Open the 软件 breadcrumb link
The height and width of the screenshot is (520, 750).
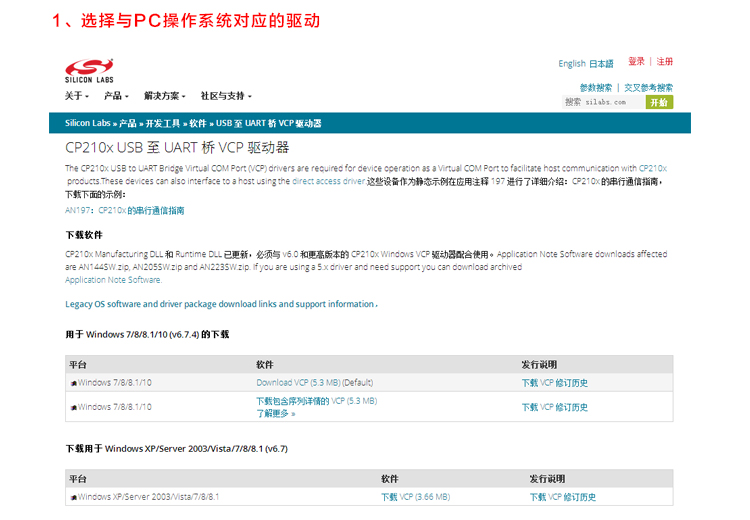[x=198, y=123]
